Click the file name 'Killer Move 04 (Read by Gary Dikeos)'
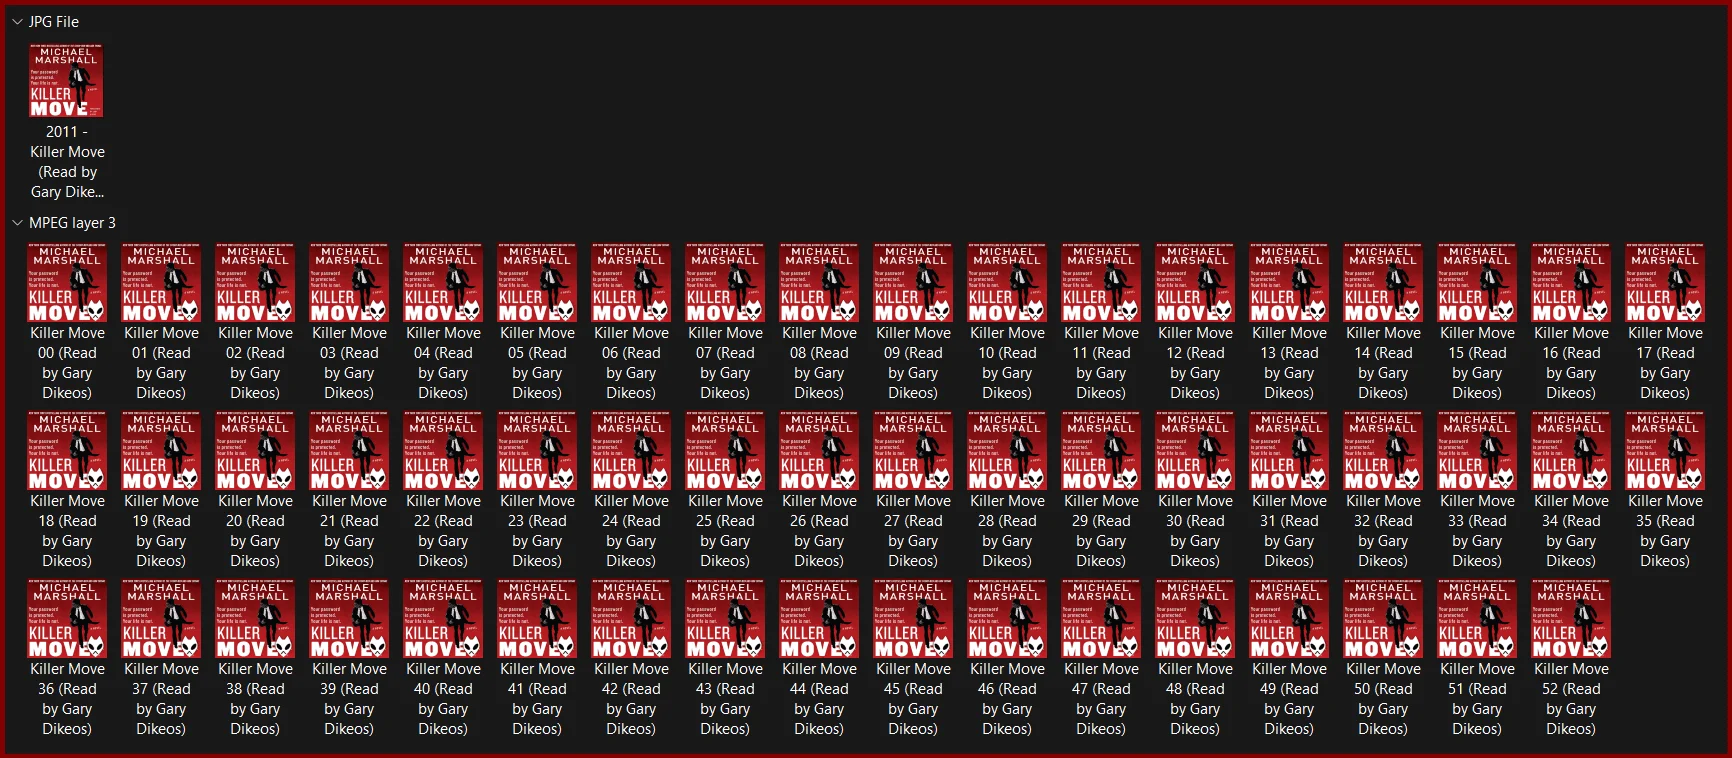This screenshot has width=1732, height=758. [x=443, y=363]
